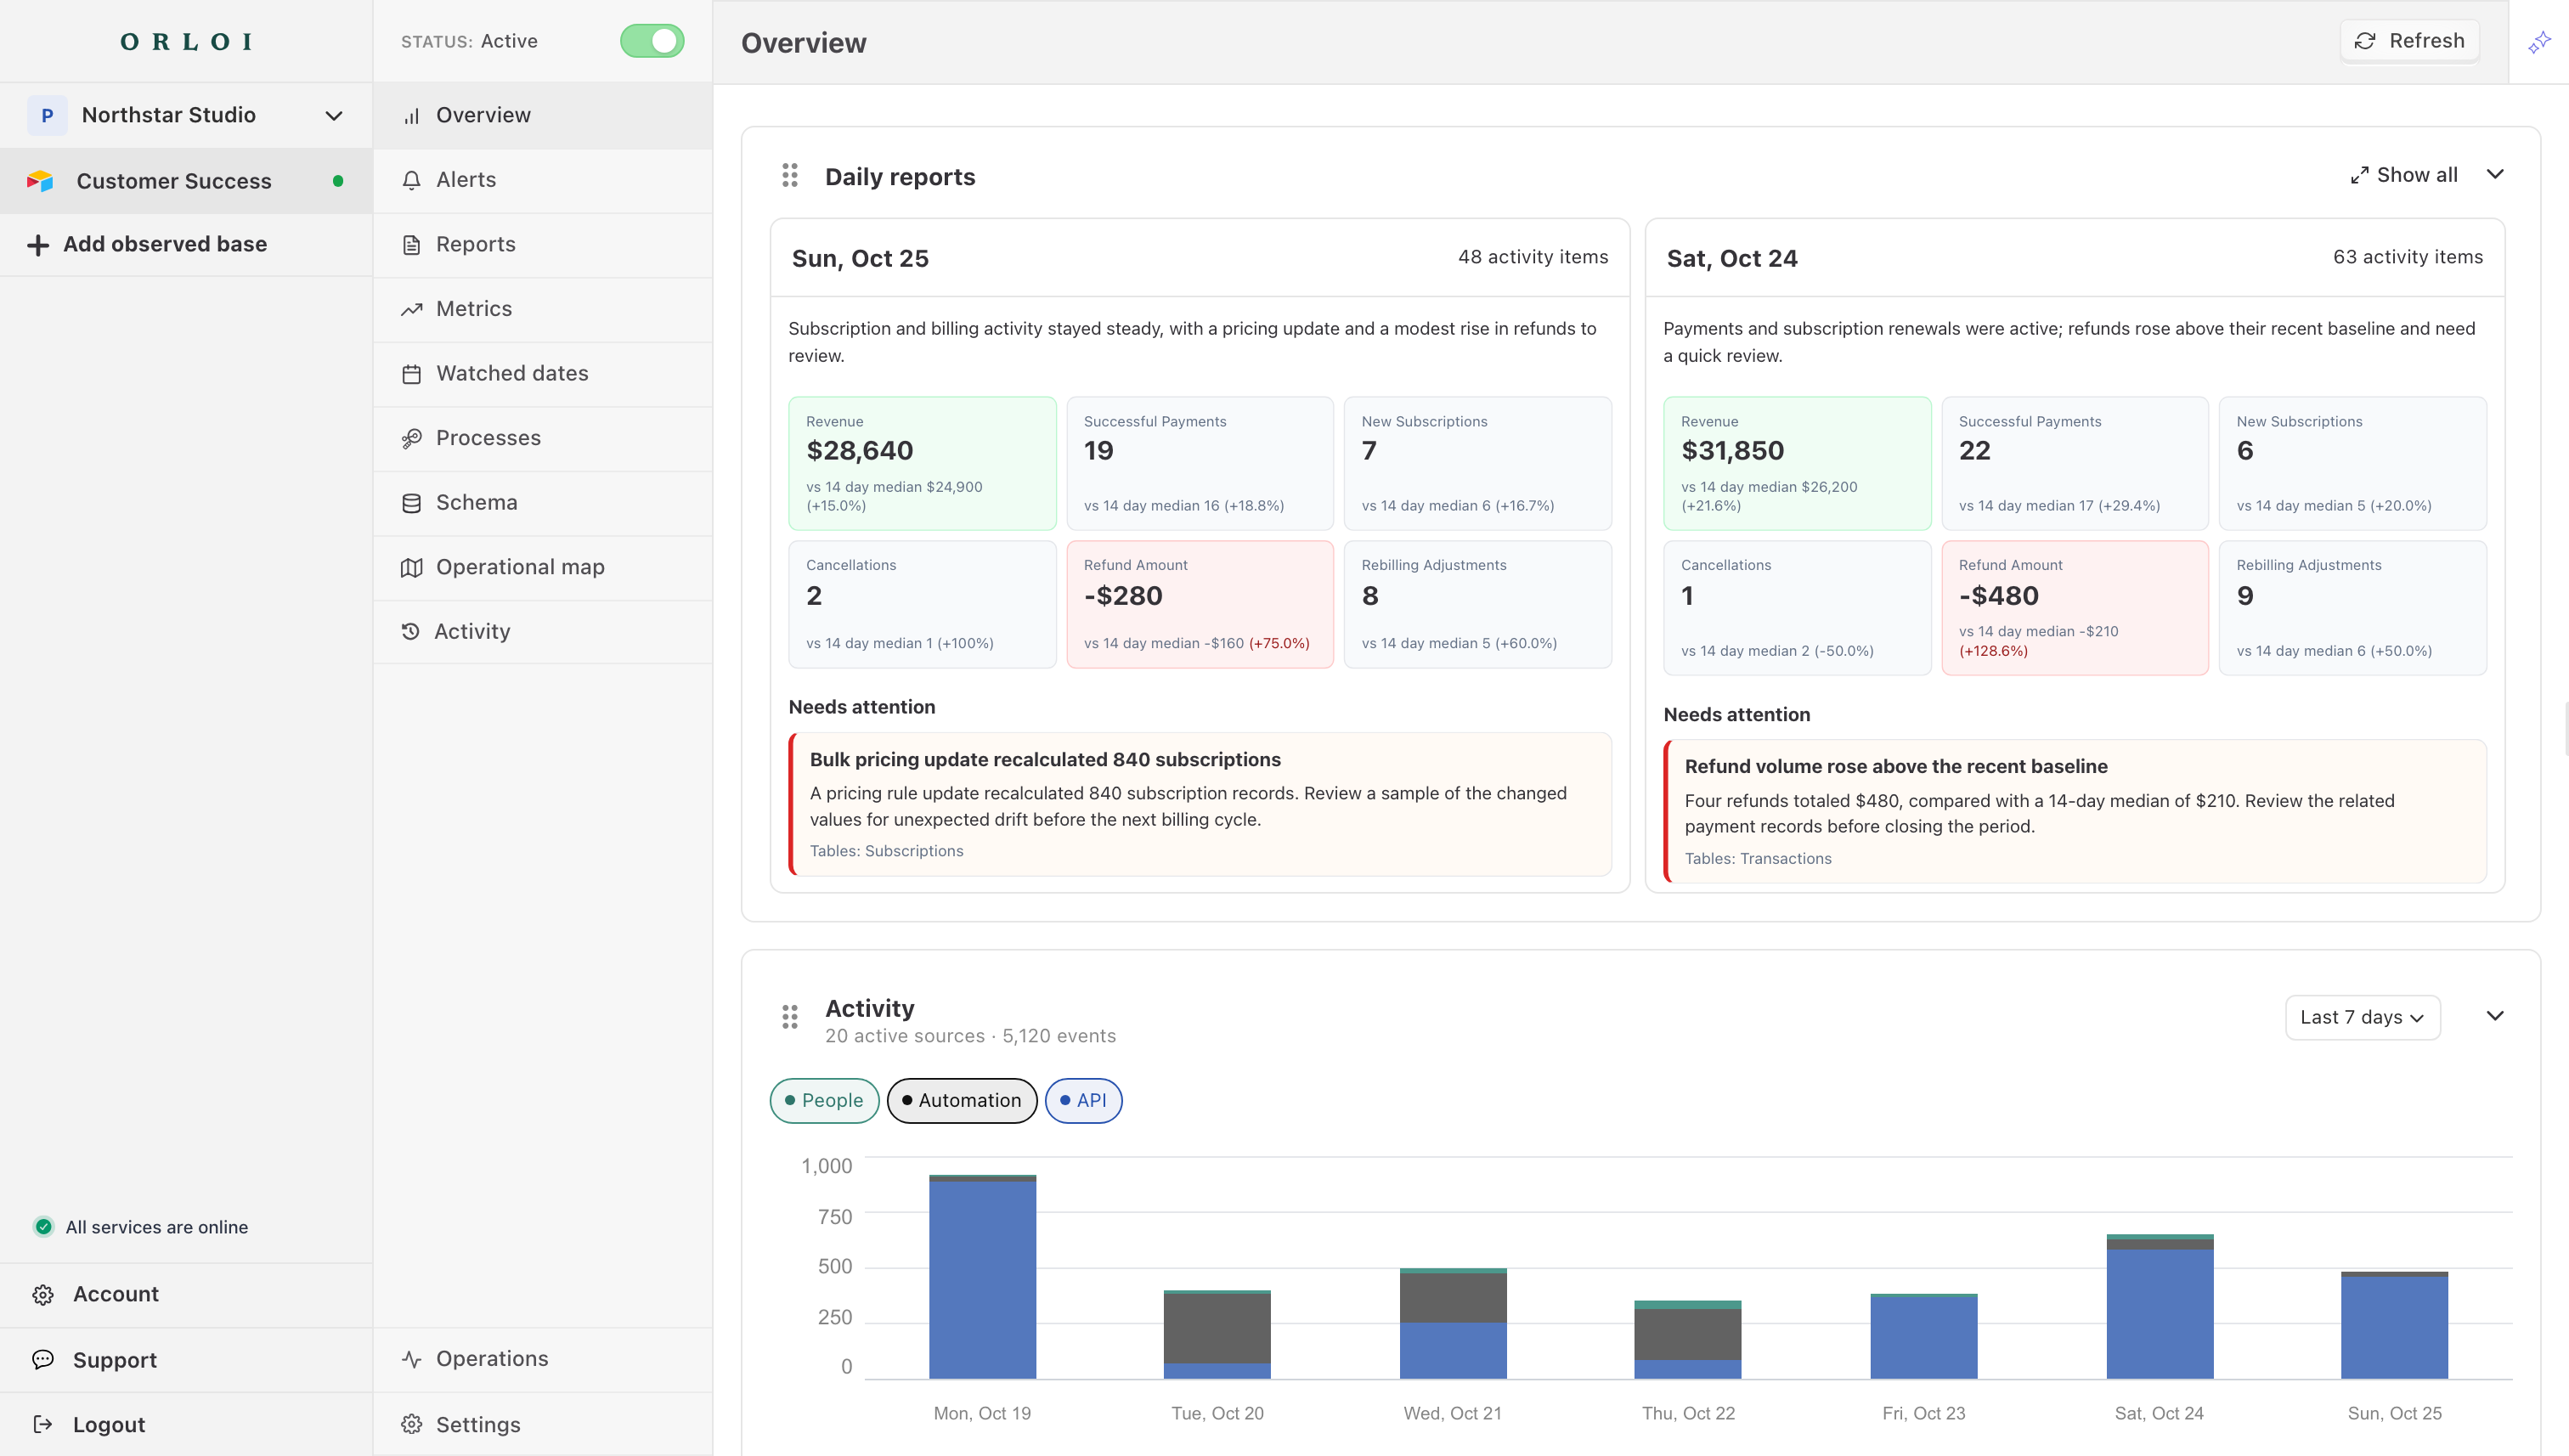The height and width of the screenshot is (1456, 2569).
Task: Click Add observed base
Action: (186, 245)
